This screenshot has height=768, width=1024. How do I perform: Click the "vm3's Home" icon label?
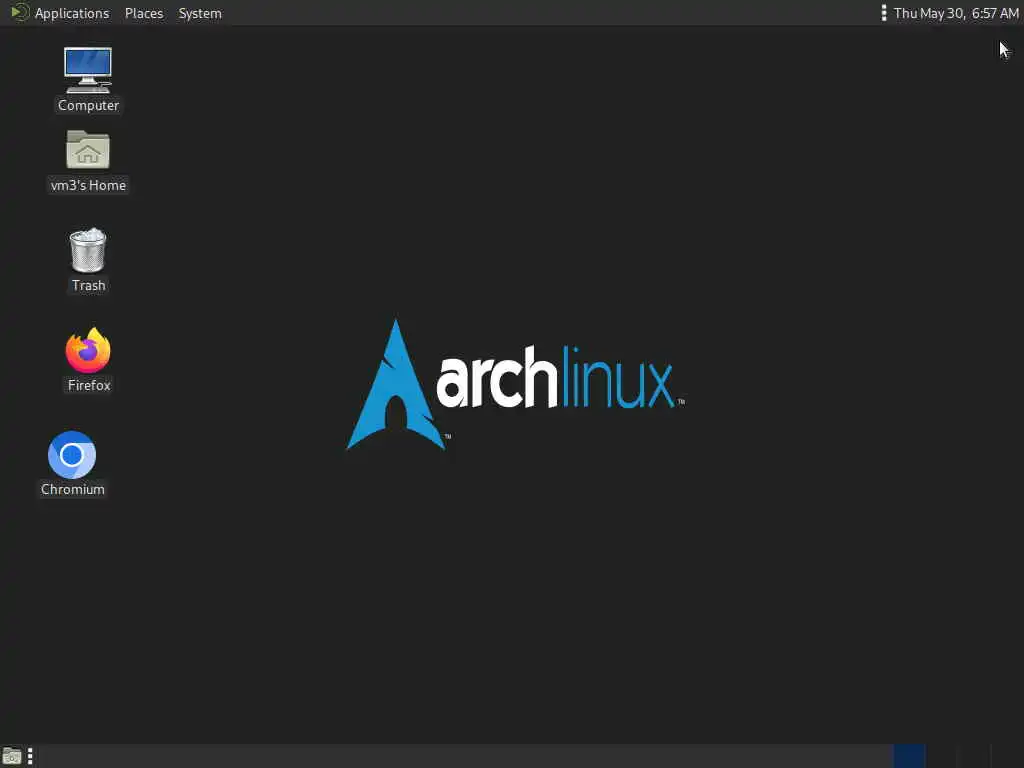88,185
